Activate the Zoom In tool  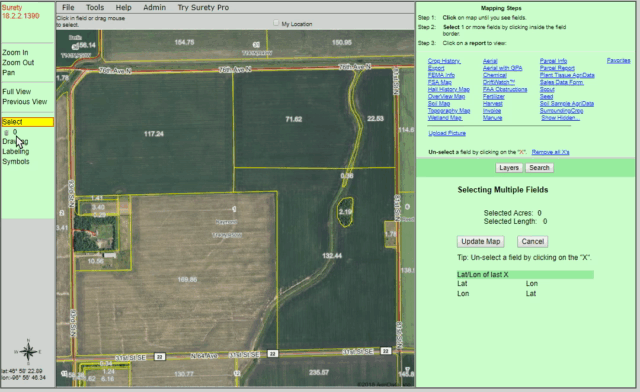point(15,52)
